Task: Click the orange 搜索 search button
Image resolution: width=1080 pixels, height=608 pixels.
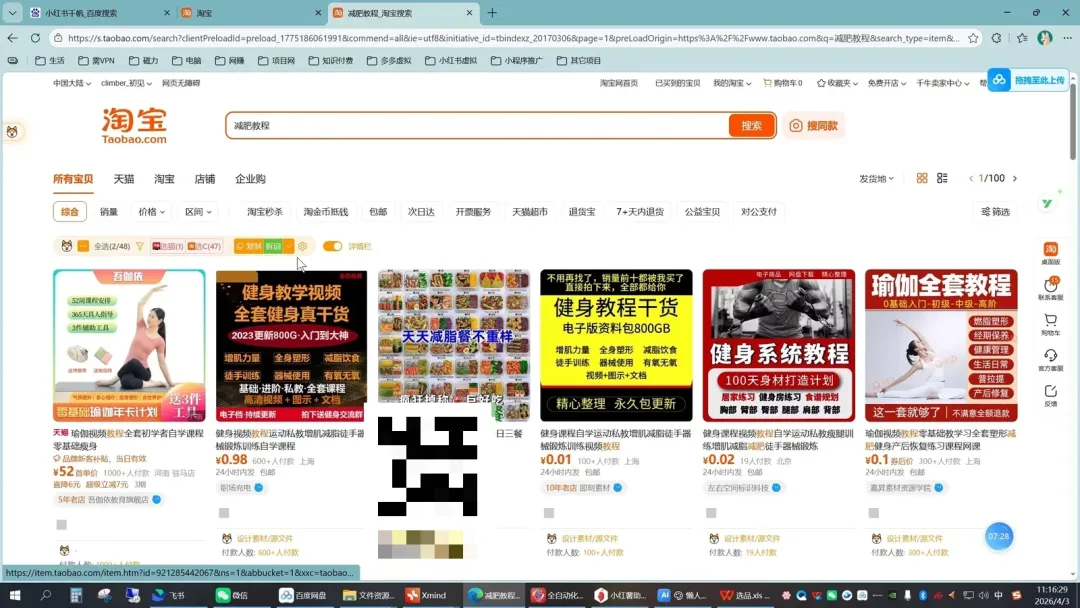Action: coord(751,126)
